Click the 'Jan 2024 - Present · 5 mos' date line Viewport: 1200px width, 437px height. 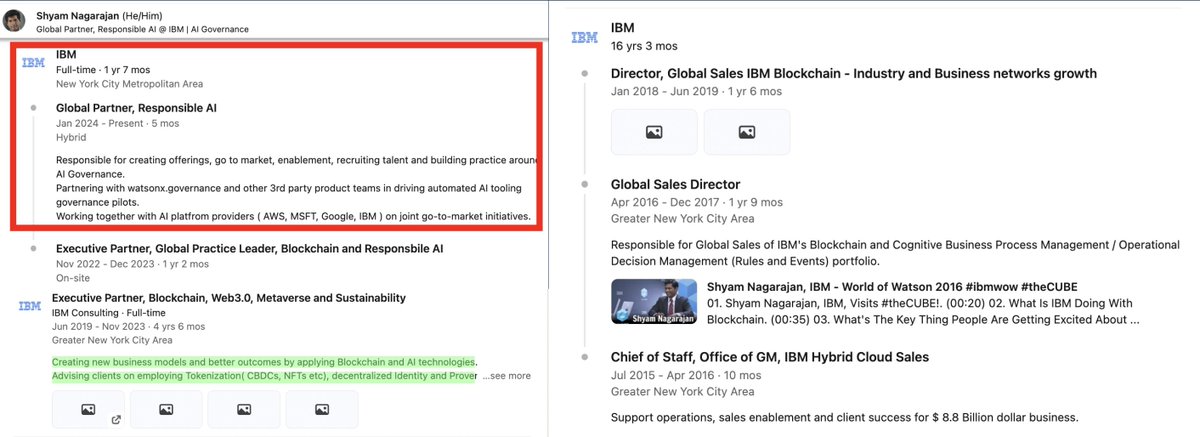tap(117, 124)
